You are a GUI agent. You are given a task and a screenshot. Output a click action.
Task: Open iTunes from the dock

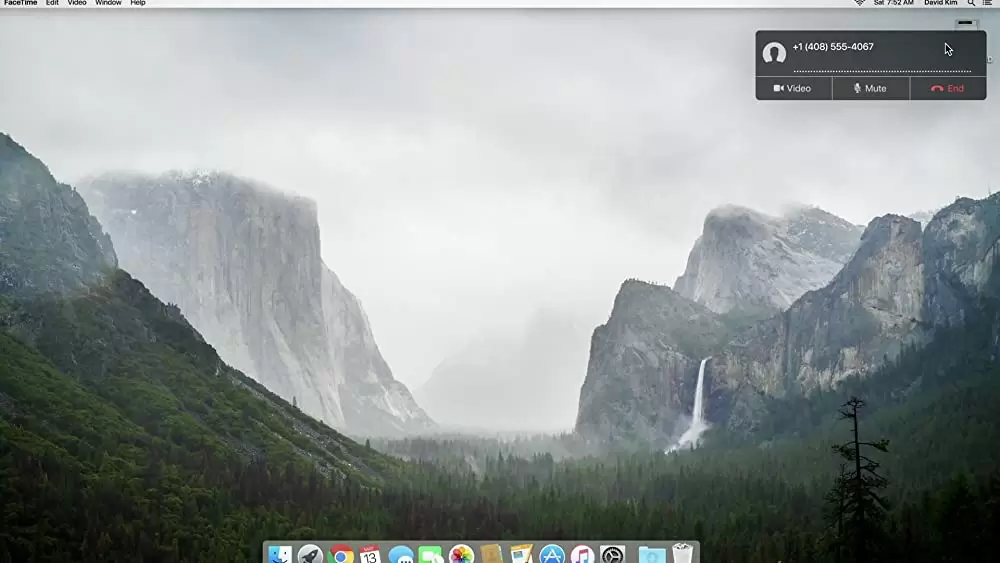tap(582, 554)
